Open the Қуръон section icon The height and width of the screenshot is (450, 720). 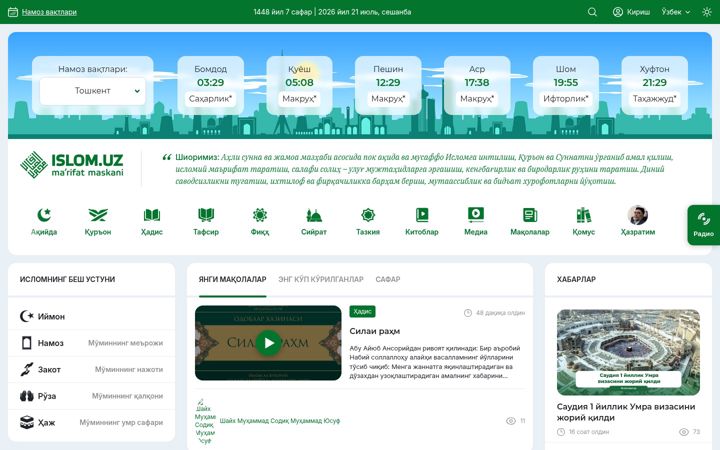tap(98, 215)
